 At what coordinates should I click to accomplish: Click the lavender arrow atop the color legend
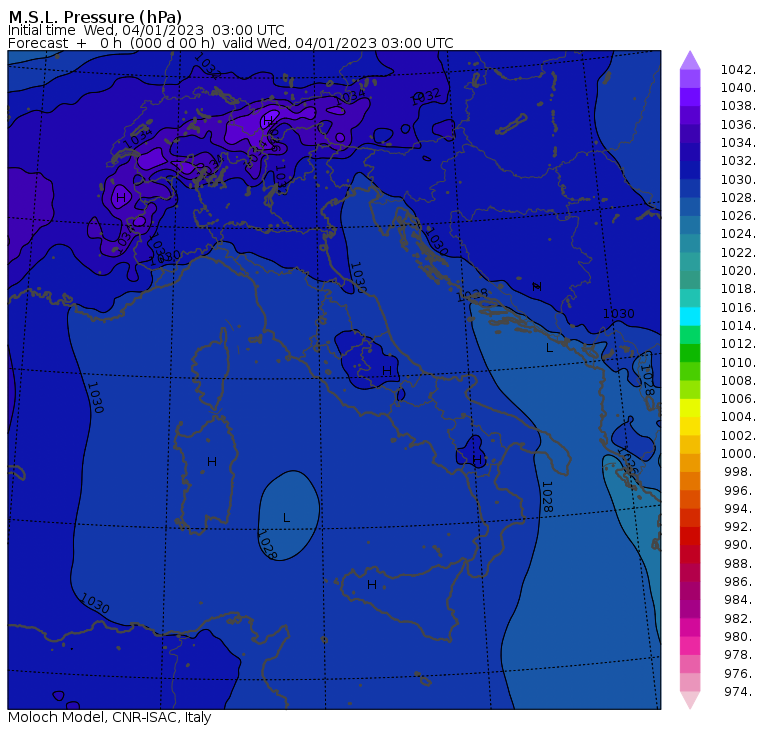690,60
